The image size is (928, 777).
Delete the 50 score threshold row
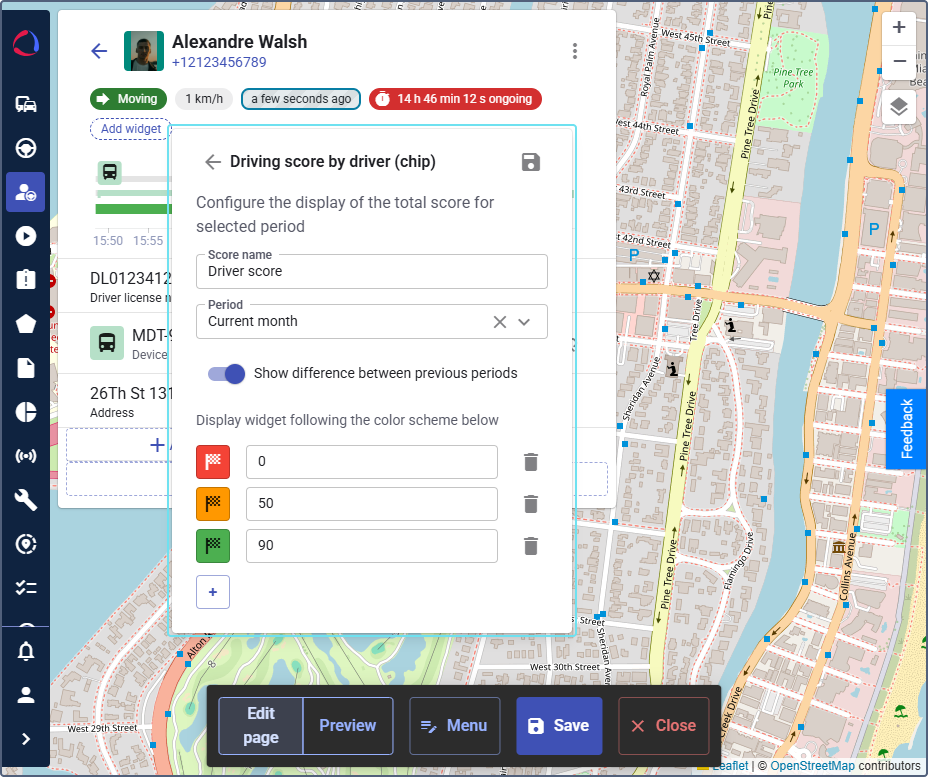(530, 504)
